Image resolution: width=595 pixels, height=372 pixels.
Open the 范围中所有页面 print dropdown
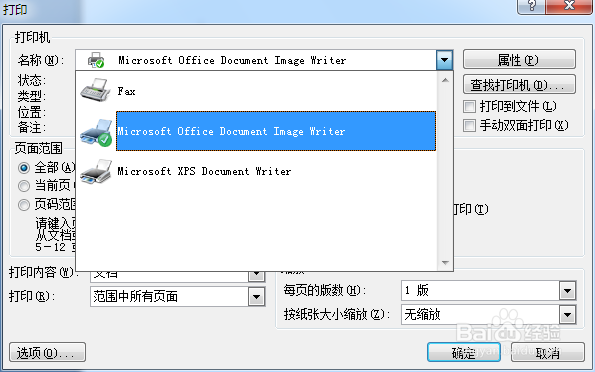click(257, 296)
